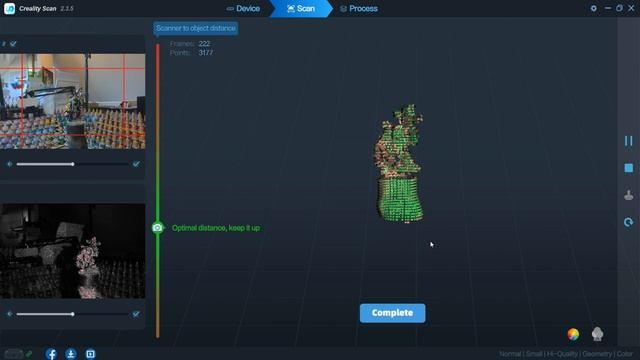Image resolution: width=640 pixels, height=360 pixels.
Task: Click the device connection indicator in status bar
Action: click(13, 354)
